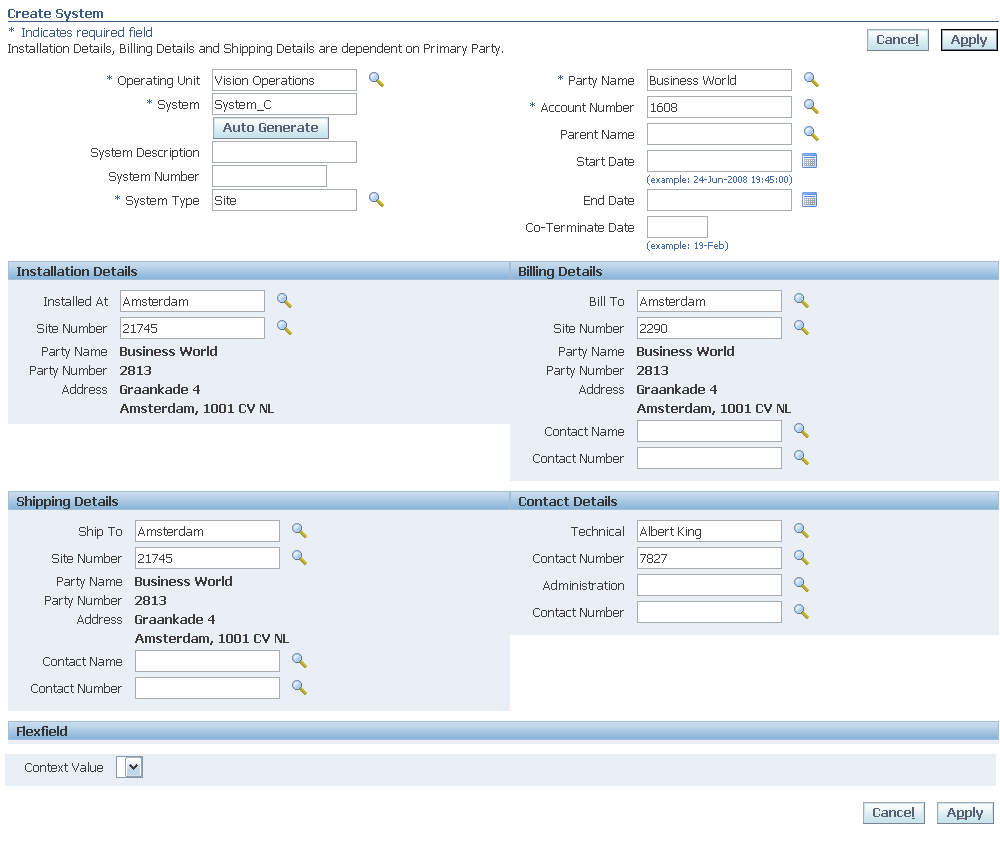The width and height of the screenshot is (1000, 844).
Task: Focus Billing Details Site Number field
Action: tap(709, 328)
